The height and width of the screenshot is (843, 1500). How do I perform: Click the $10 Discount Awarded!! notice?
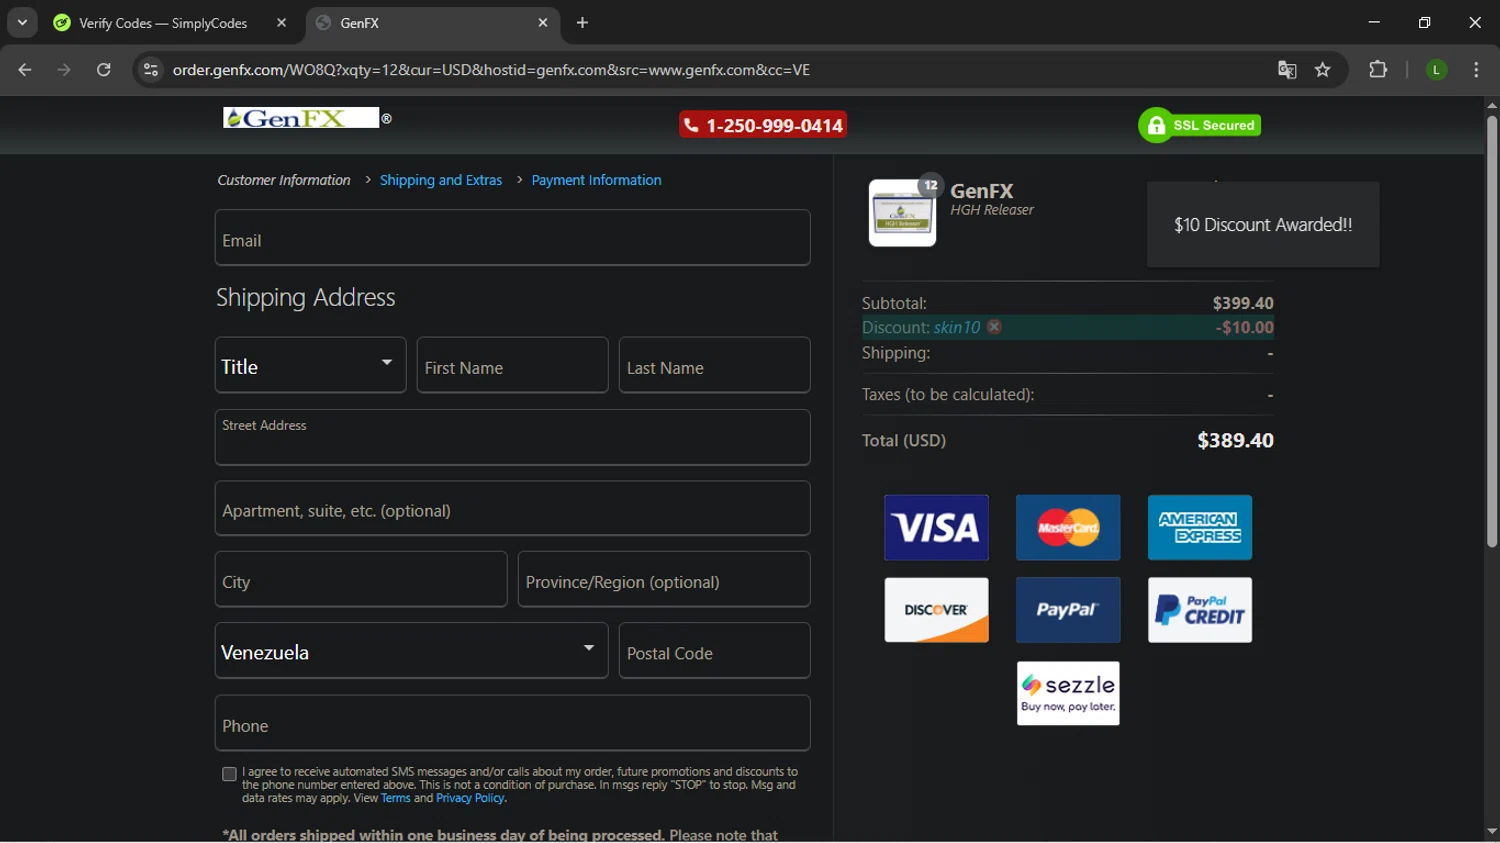coord(1263,225)
